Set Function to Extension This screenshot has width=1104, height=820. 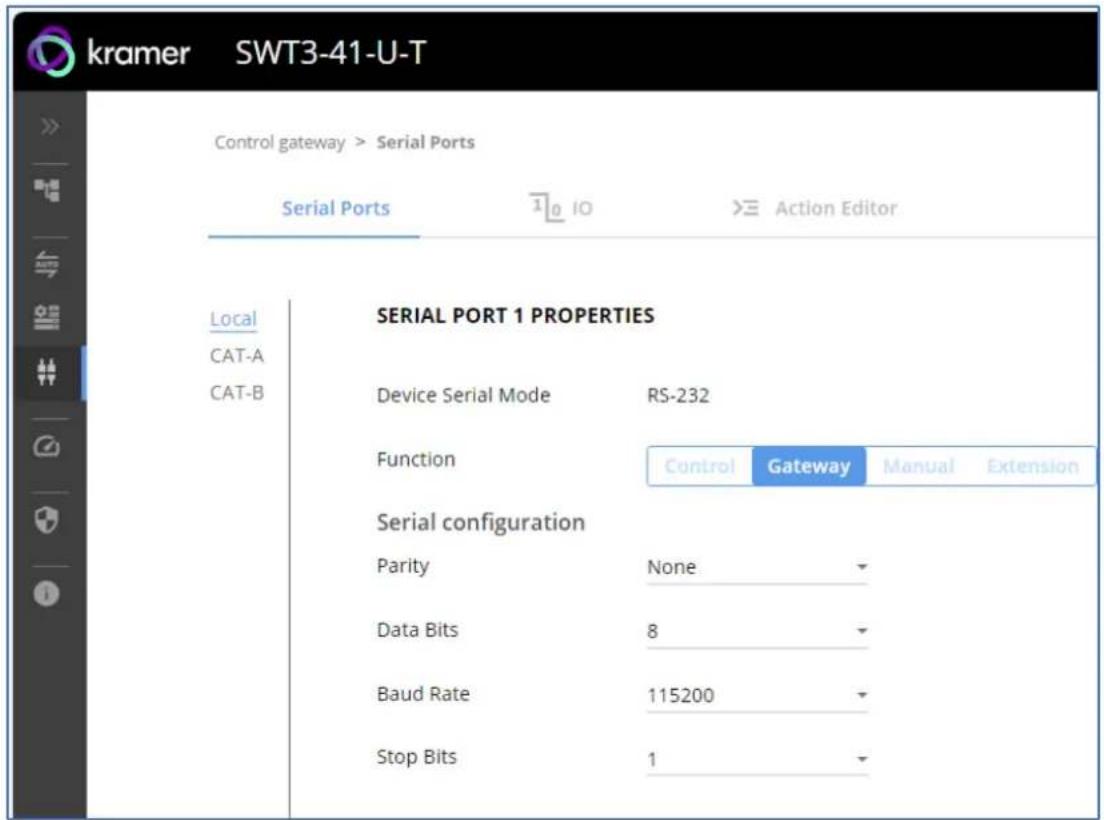pos(1032,466)
